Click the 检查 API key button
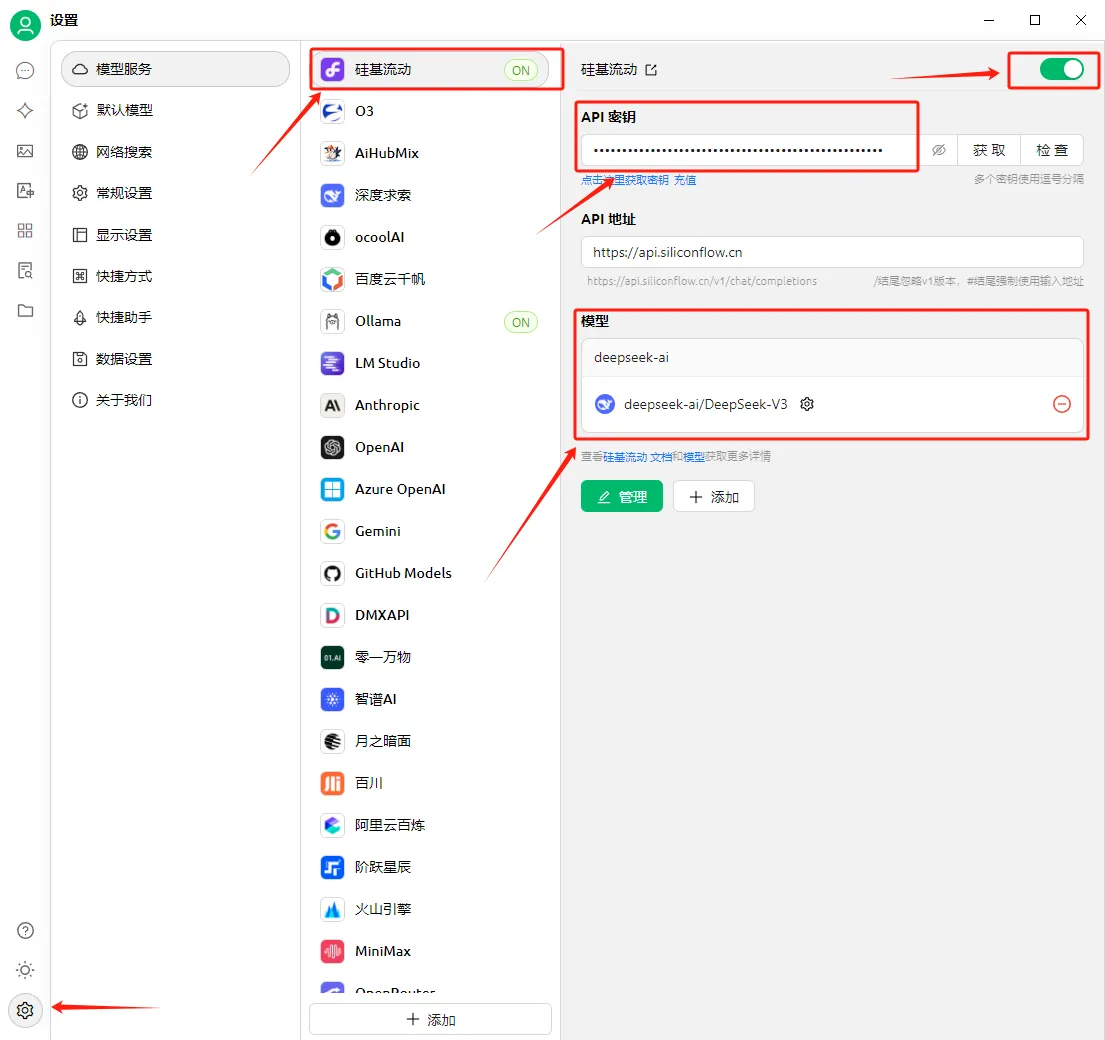The height and width of the screenshot is (1040, 1105). [x=1051, y=150]
